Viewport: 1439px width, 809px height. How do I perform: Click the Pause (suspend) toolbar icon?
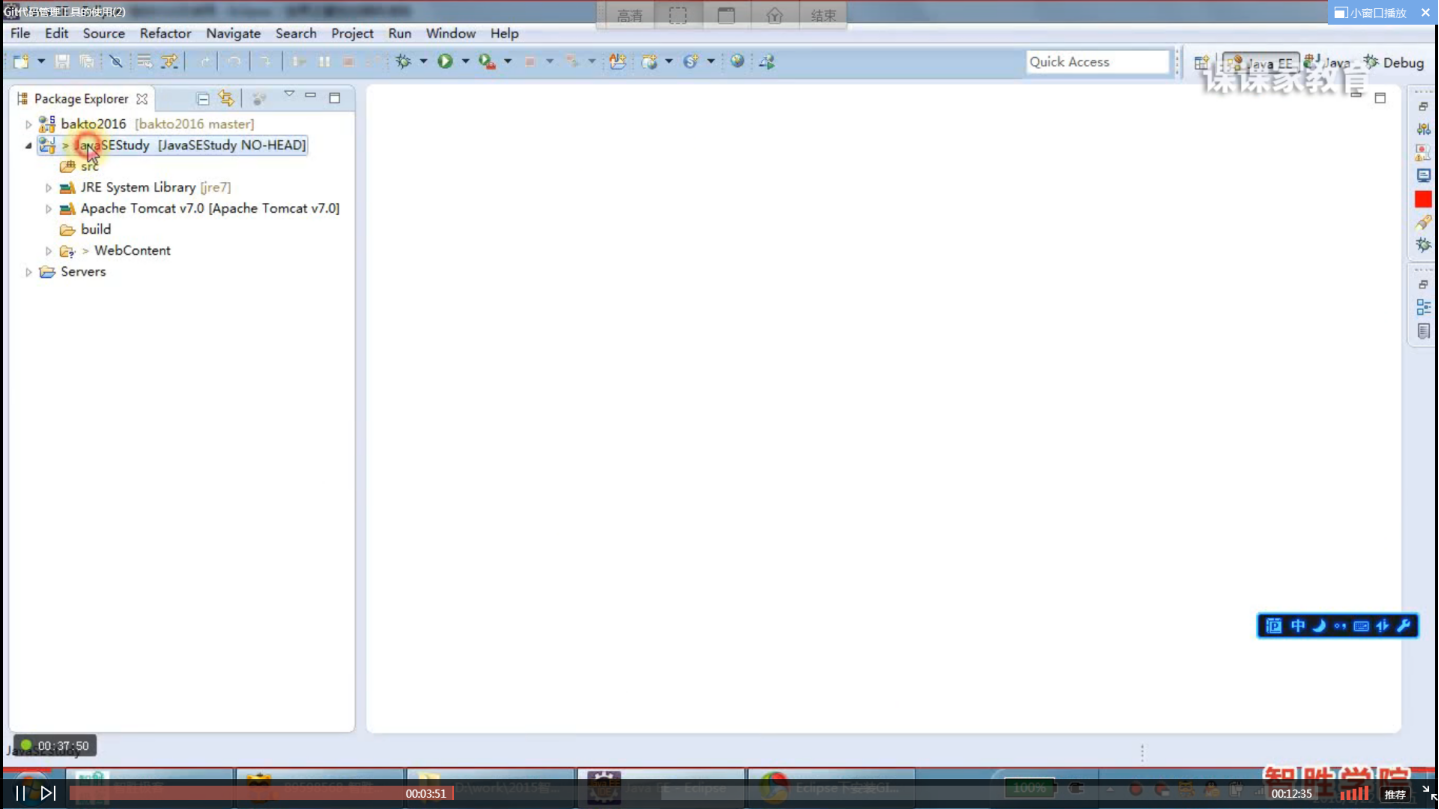coord(324,62)
